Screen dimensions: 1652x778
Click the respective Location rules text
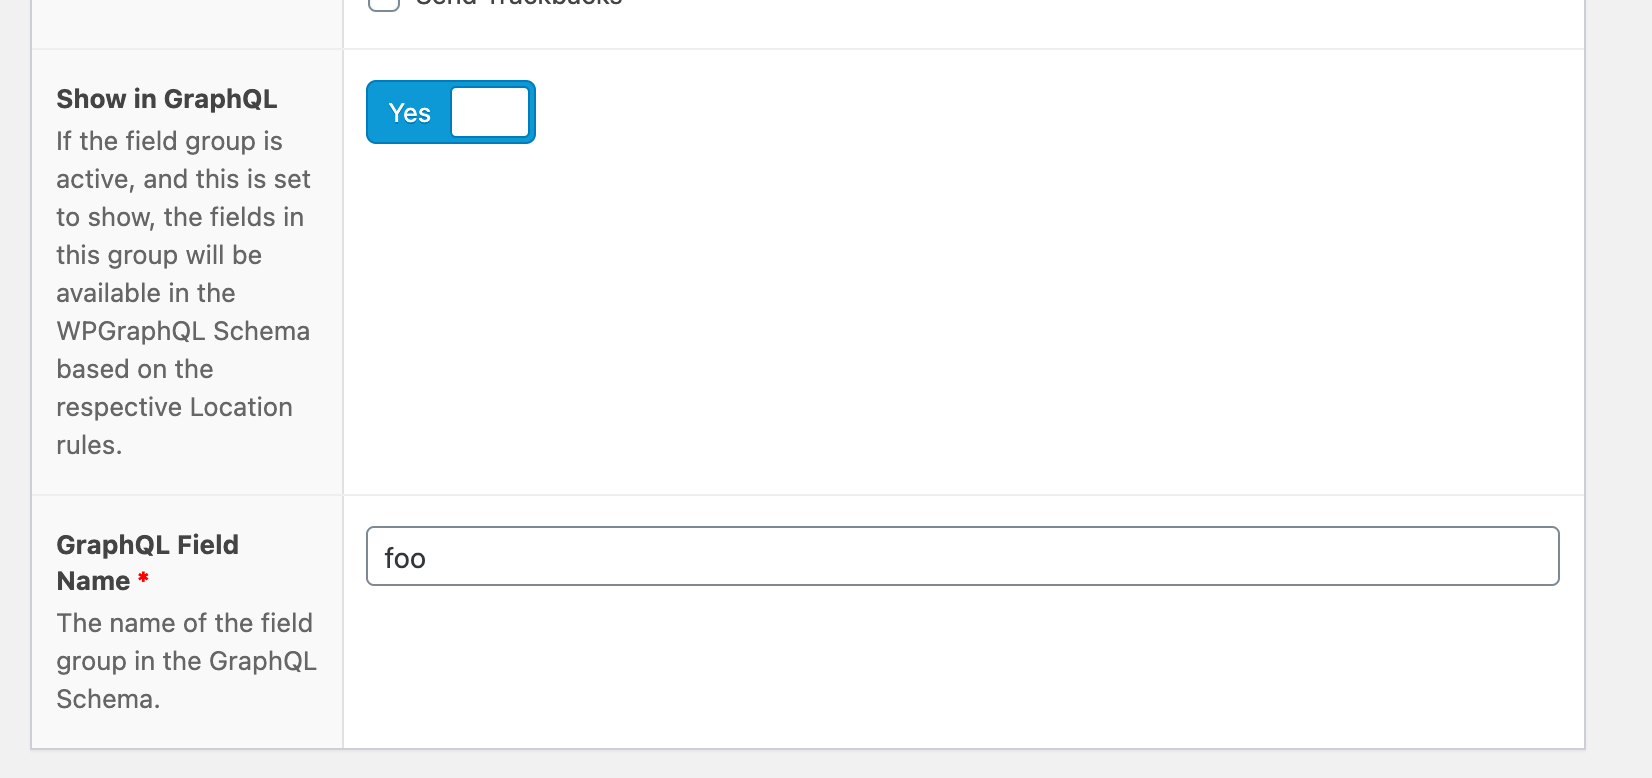point(174,426)
